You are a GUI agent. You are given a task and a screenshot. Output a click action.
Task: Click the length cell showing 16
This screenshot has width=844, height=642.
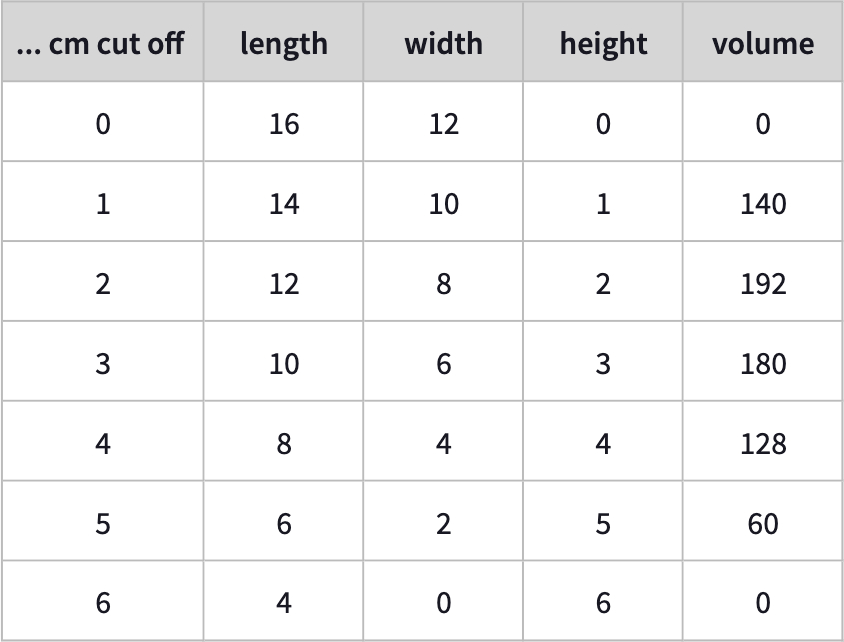tap(284, 124)
